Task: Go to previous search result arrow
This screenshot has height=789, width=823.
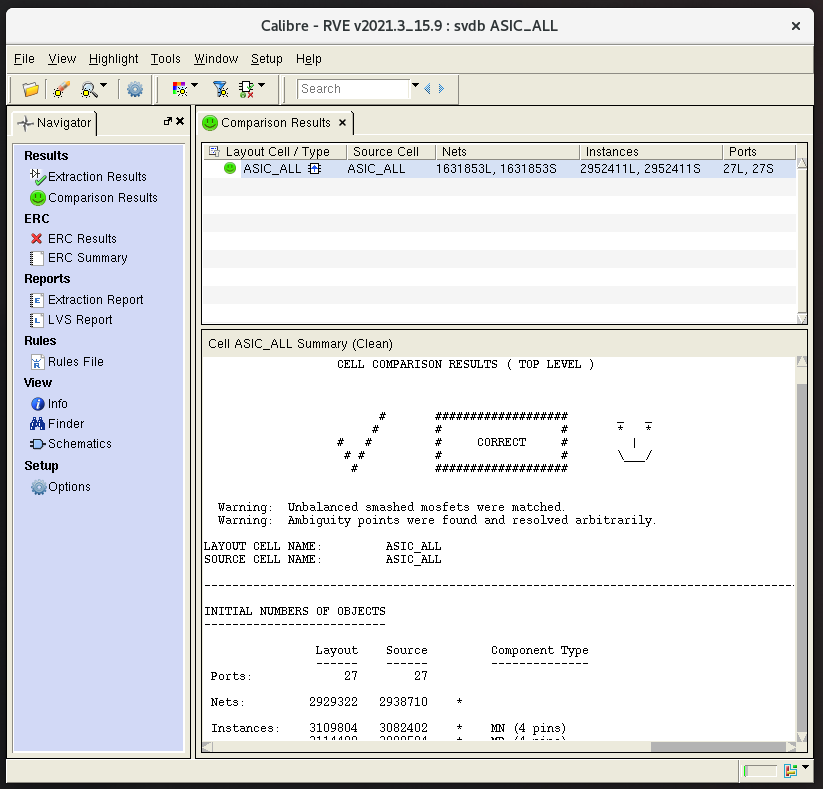Action: coord(427,89)
